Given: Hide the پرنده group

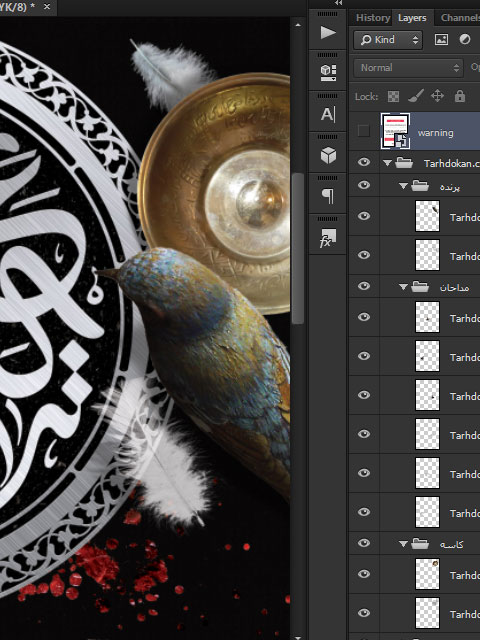Looking at the screenshot, I should tap(364, 185).
